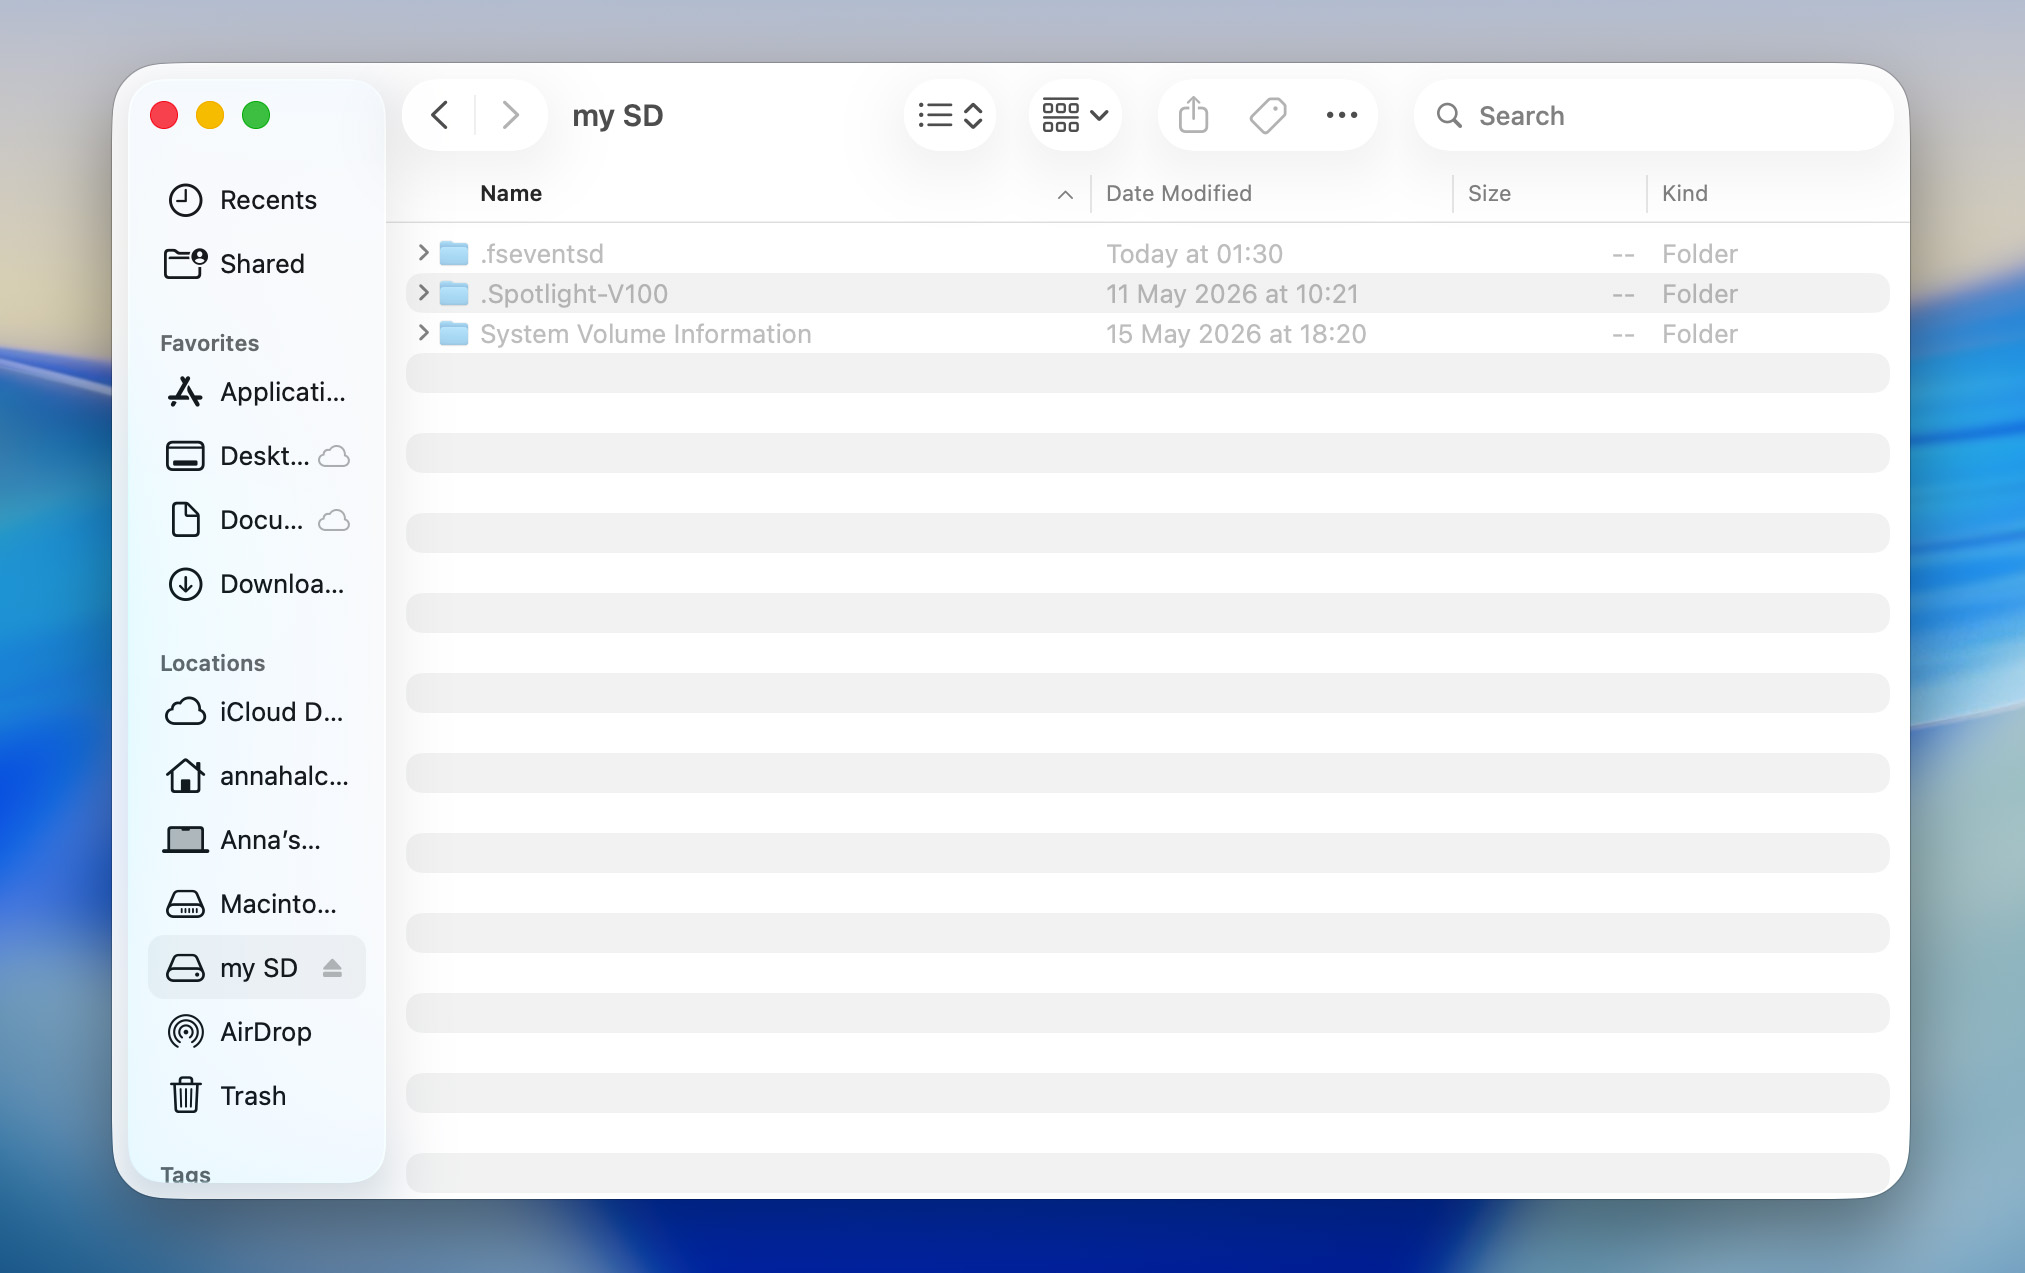Go forward with the forward arrow
The height and width of the screenshot is (1273, 2025).
pyautogui.click(x=510, y=115)
